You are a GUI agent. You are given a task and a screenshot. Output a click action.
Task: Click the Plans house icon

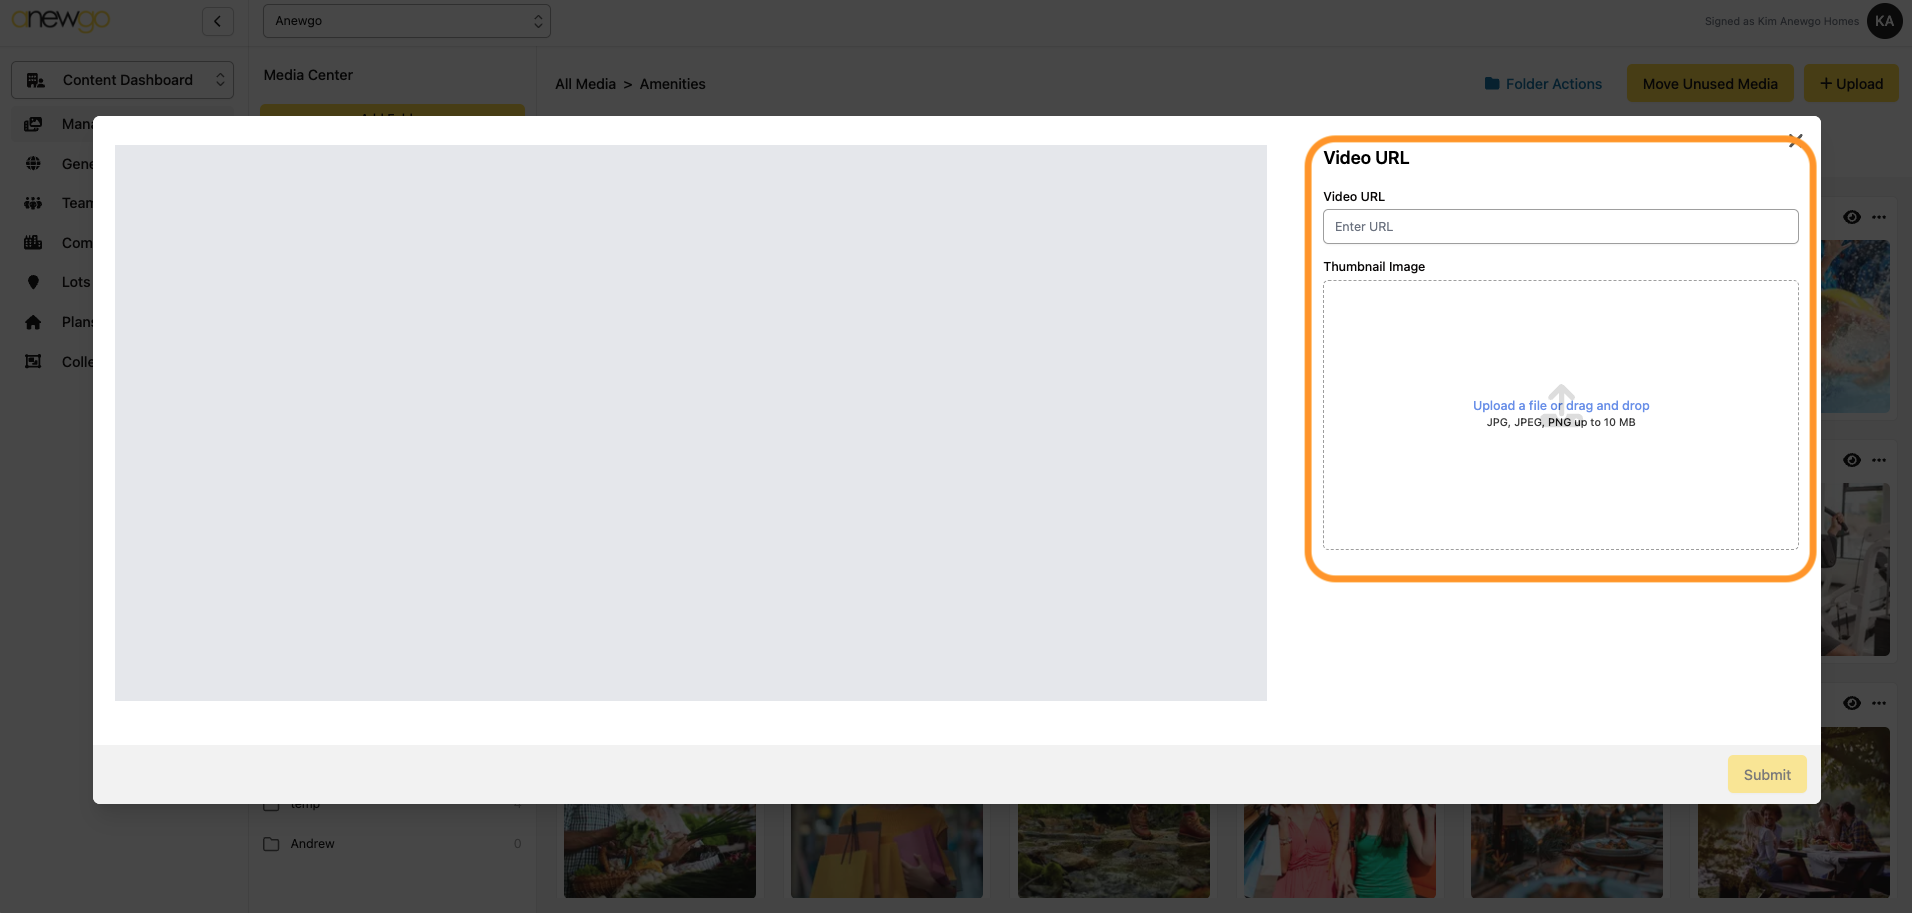[x=33, y=322]
